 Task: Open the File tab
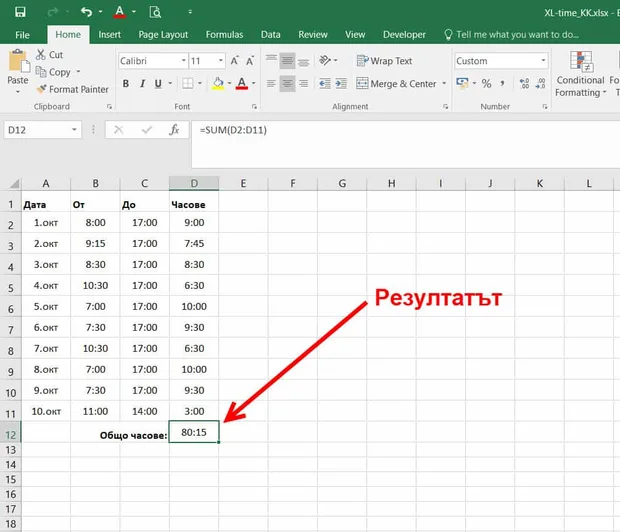tap(23, 35)
